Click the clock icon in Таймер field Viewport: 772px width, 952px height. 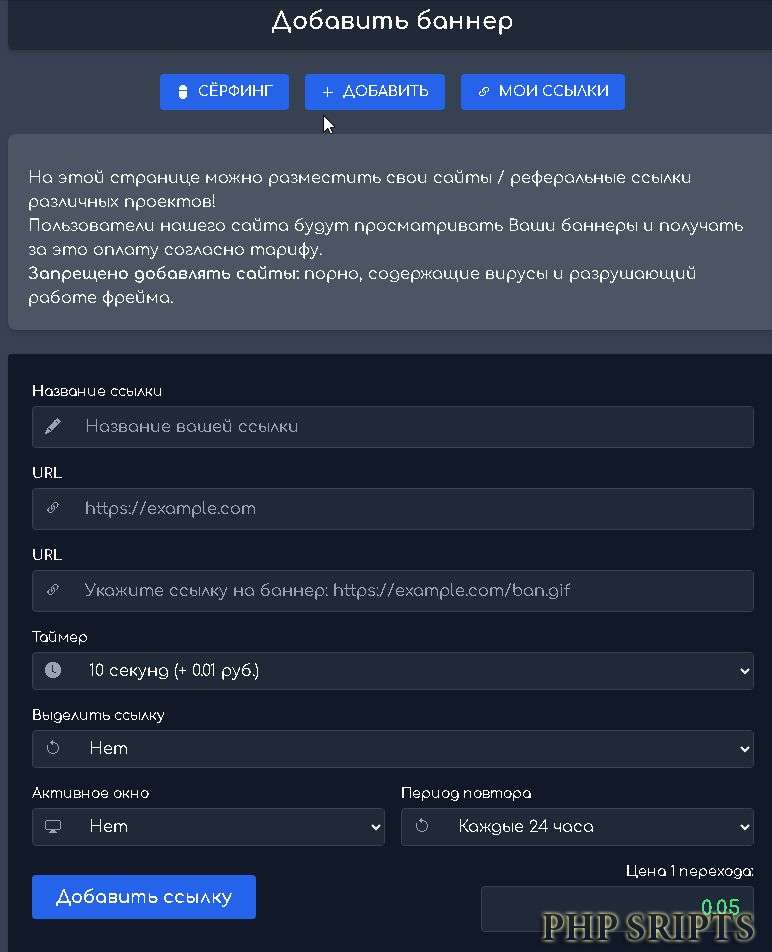[x=53, y=670]
